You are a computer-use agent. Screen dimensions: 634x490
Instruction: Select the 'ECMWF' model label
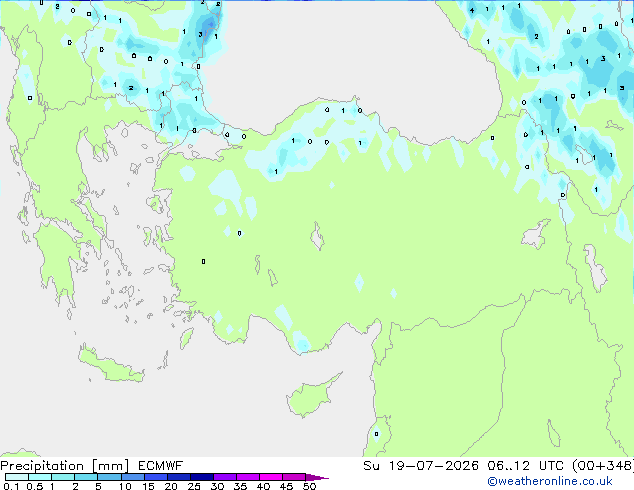pyautogui.click(x=161, y=466)
